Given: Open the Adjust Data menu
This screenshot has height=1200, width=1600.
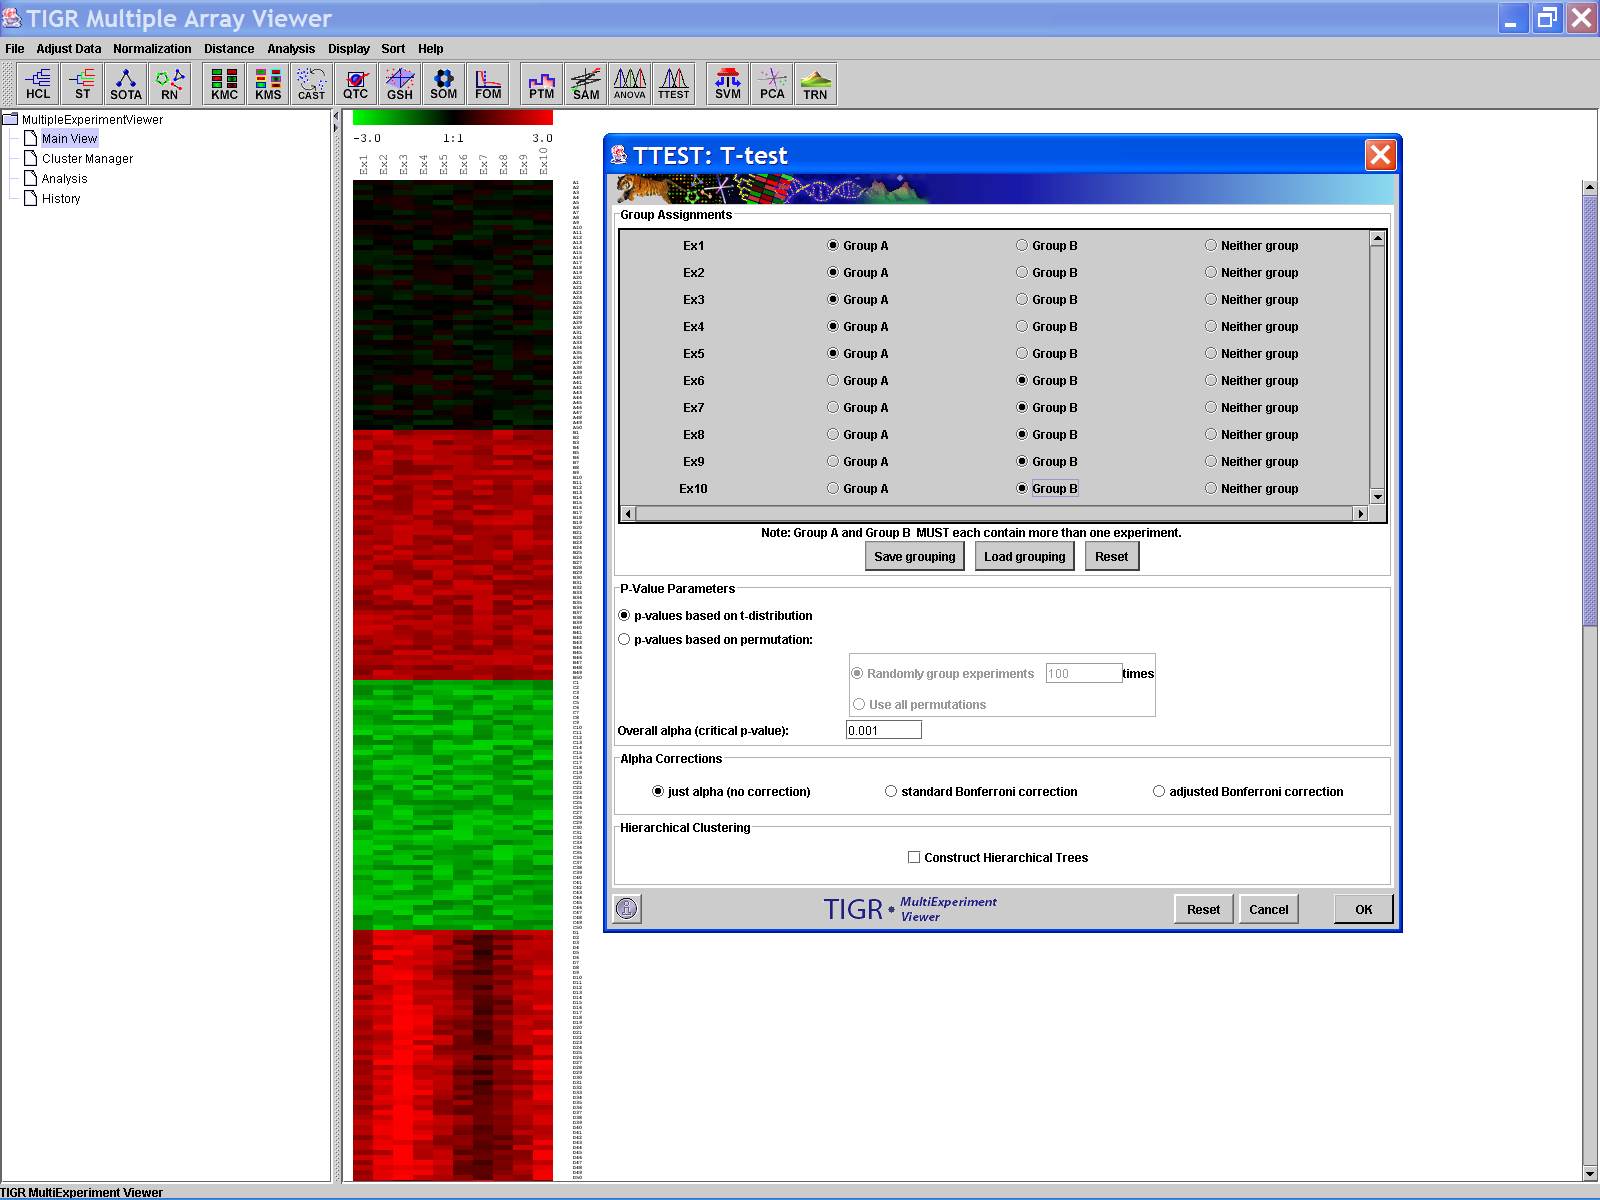Looking at the screenshot, I should pos(69,48).
